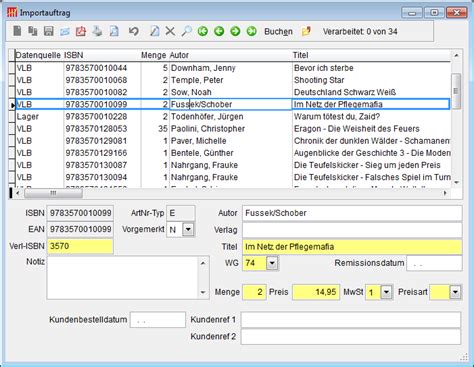Select row with Temple, Peter
474x367 pixels.
click(232, 80)
